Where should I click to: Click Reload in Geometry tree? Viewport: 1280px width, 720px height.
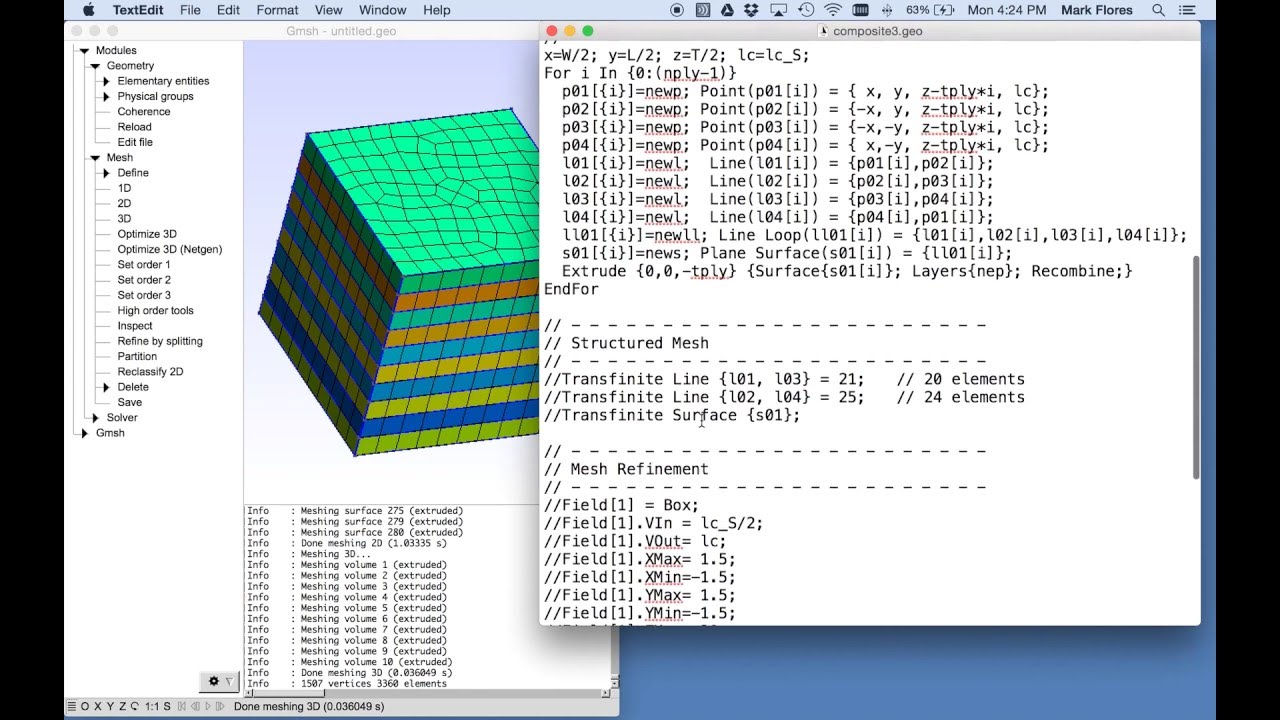[134, 127]
